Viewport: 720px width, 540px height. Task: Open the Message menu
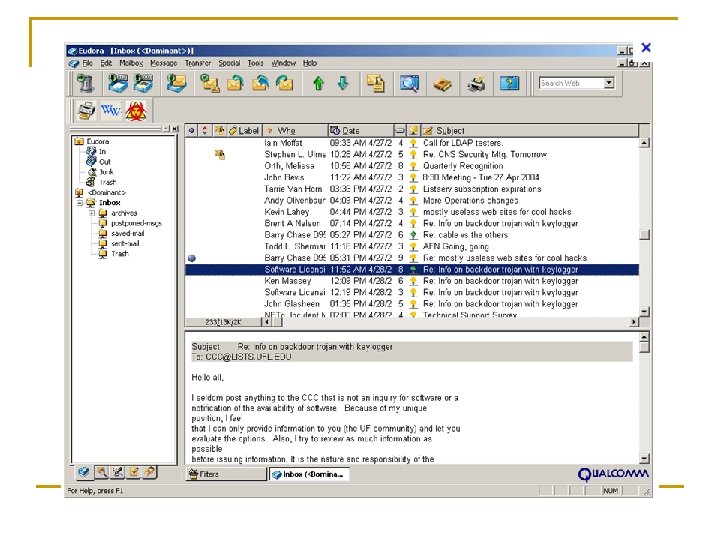tap(164, 63)
